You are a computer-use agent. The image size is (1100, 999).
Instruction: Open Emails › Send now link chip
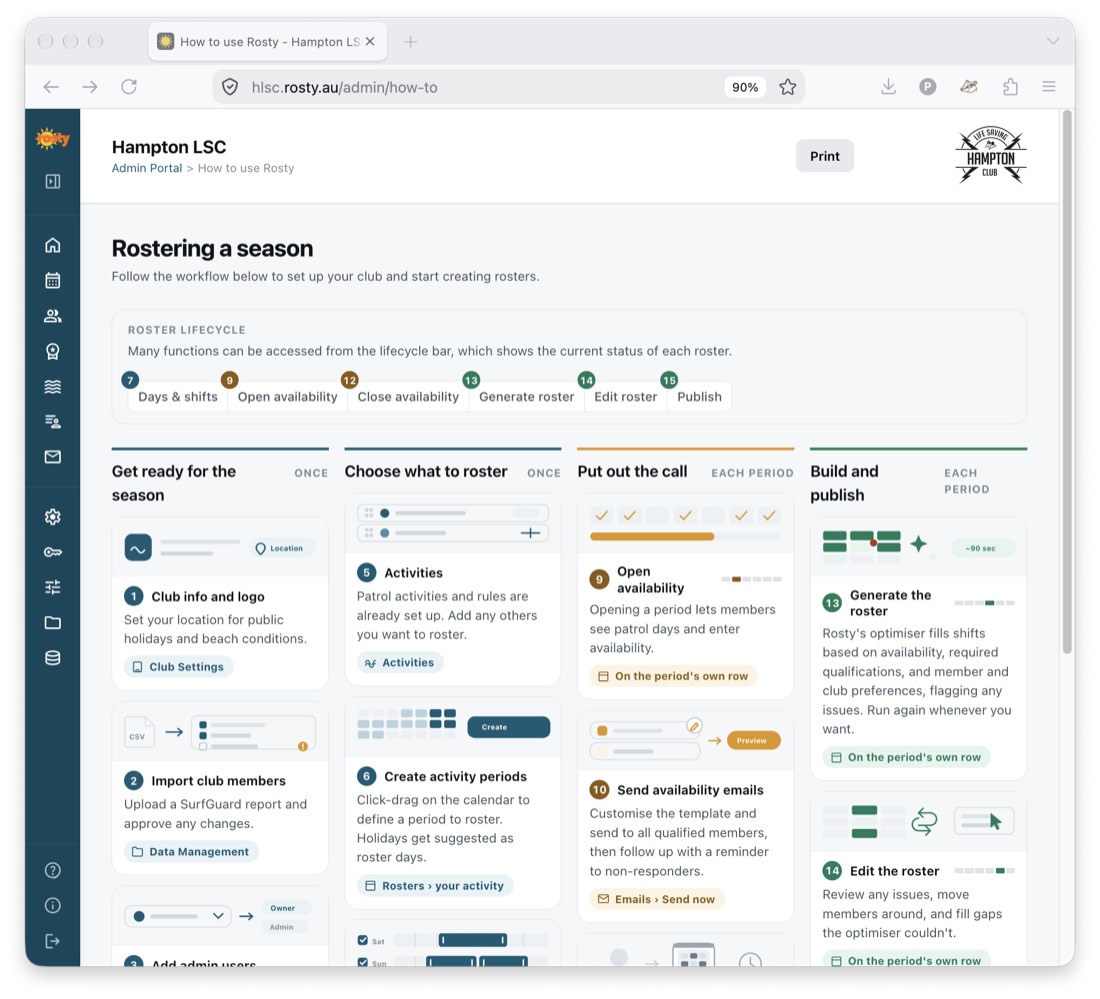657,899
